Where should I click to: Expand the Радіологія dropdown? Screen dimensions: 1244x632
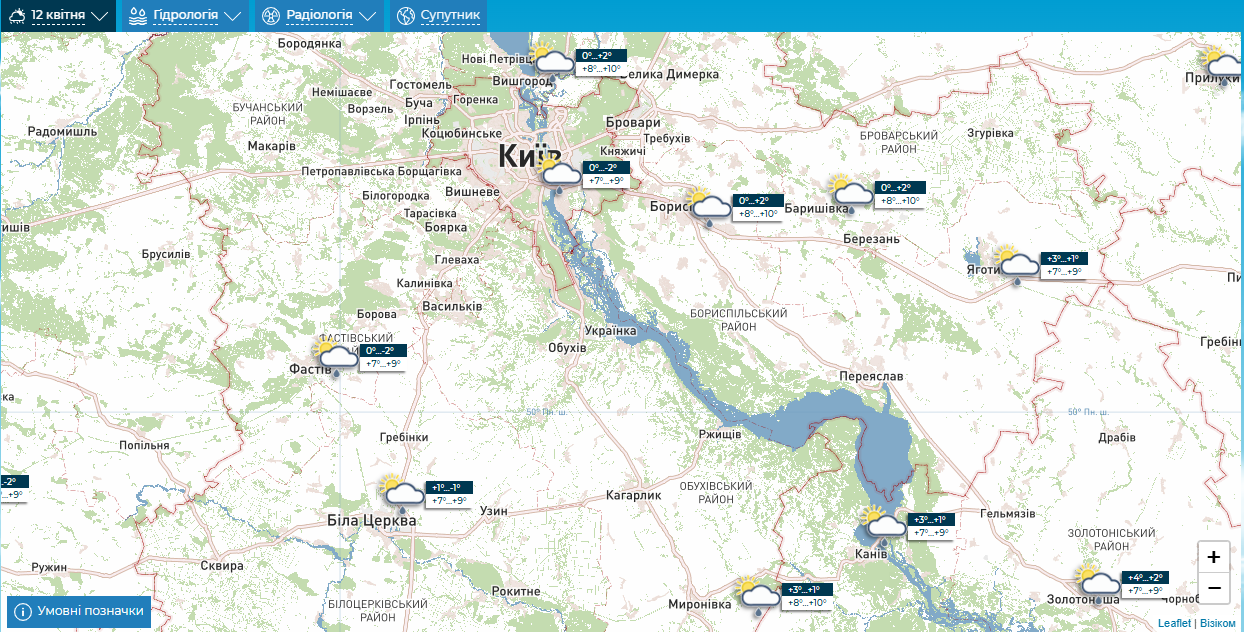319,16
